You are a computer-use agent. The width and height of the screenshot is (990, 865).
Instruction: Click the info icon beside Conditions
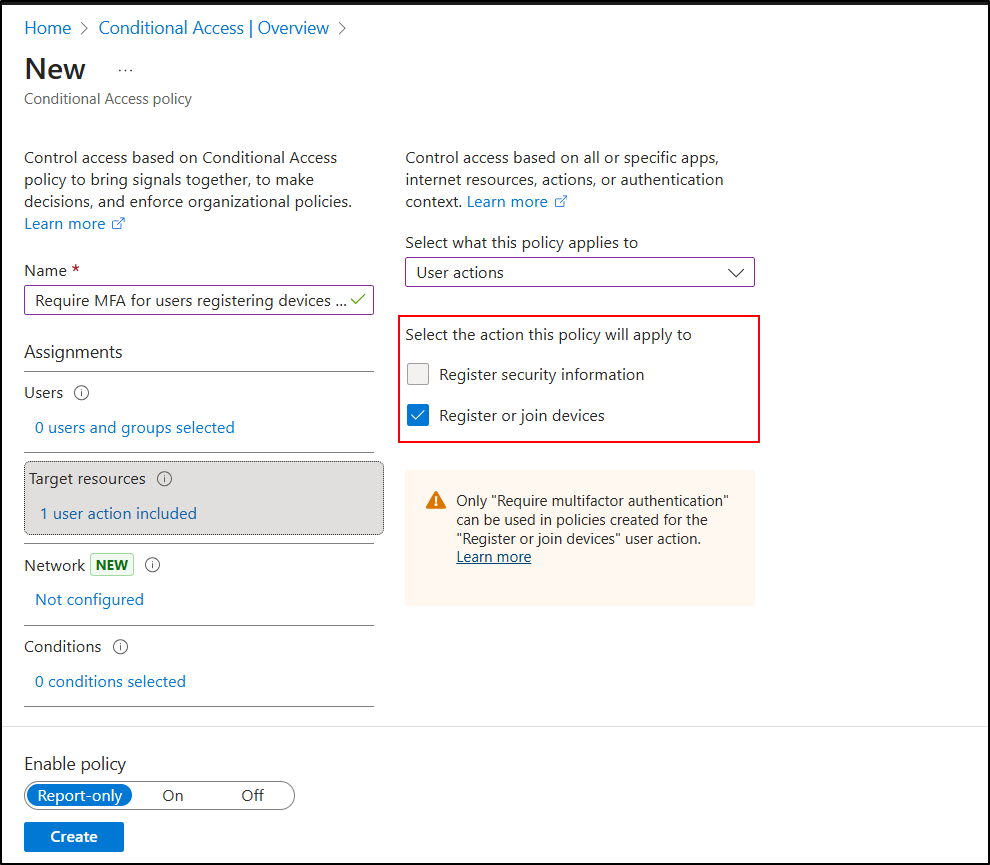pos(121,647)
